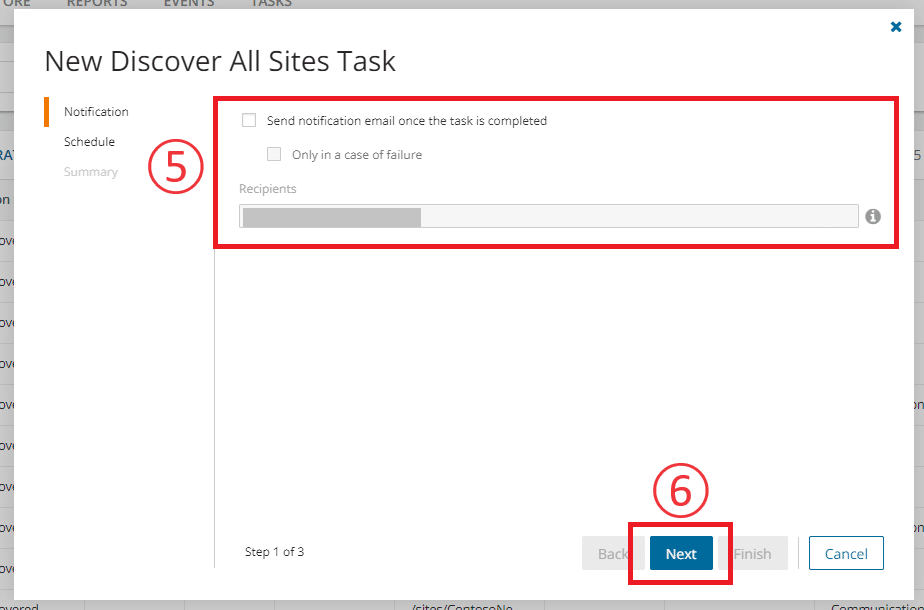Click the Back button
The image size is (924, 610).
tap(612, 553)
